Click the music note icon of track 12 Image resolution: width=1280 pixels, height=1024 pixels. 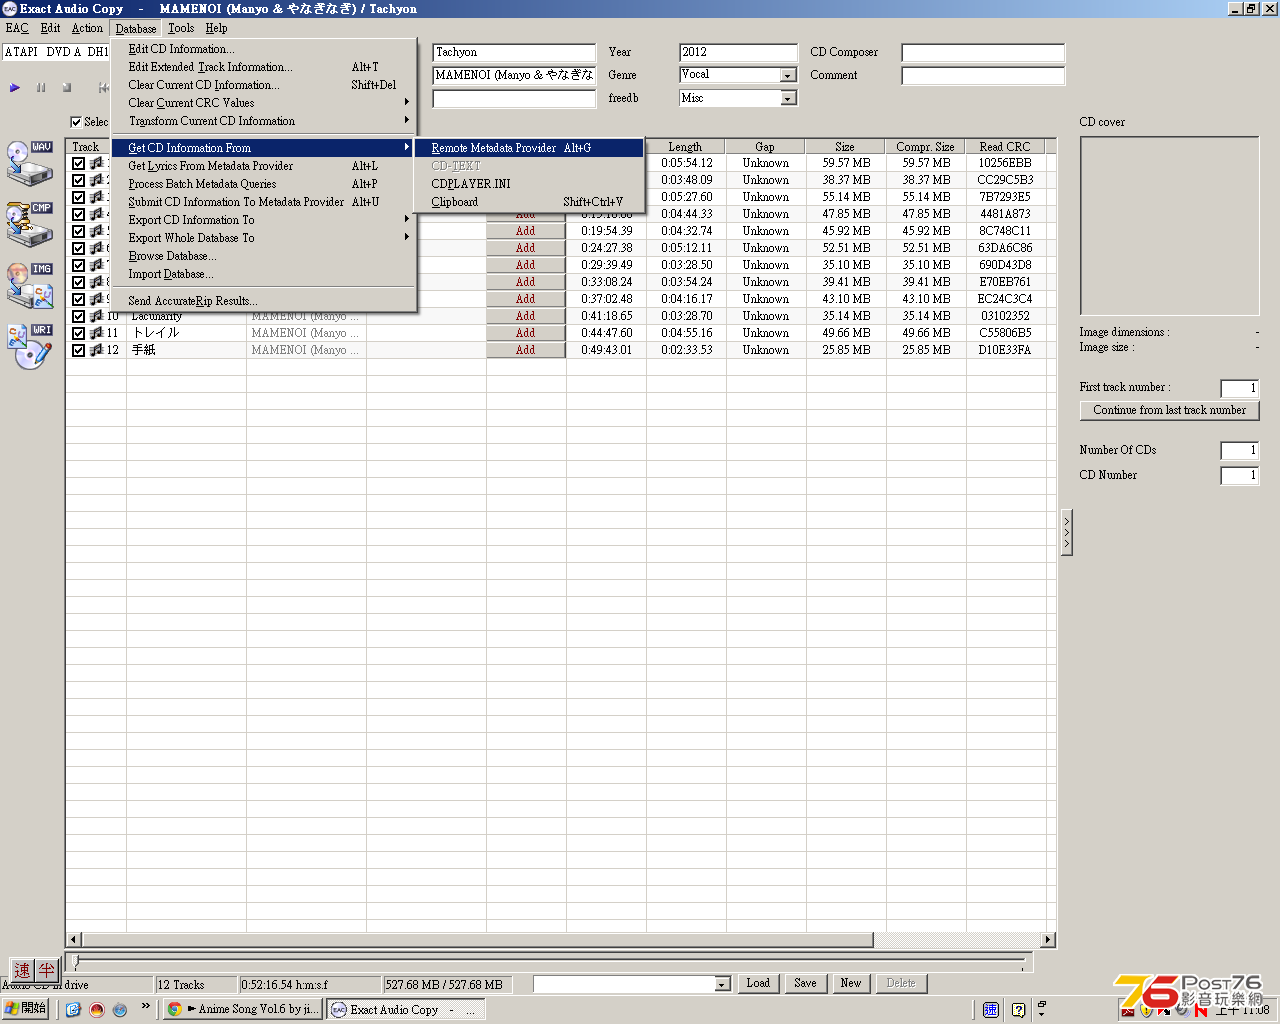point(96,350)
